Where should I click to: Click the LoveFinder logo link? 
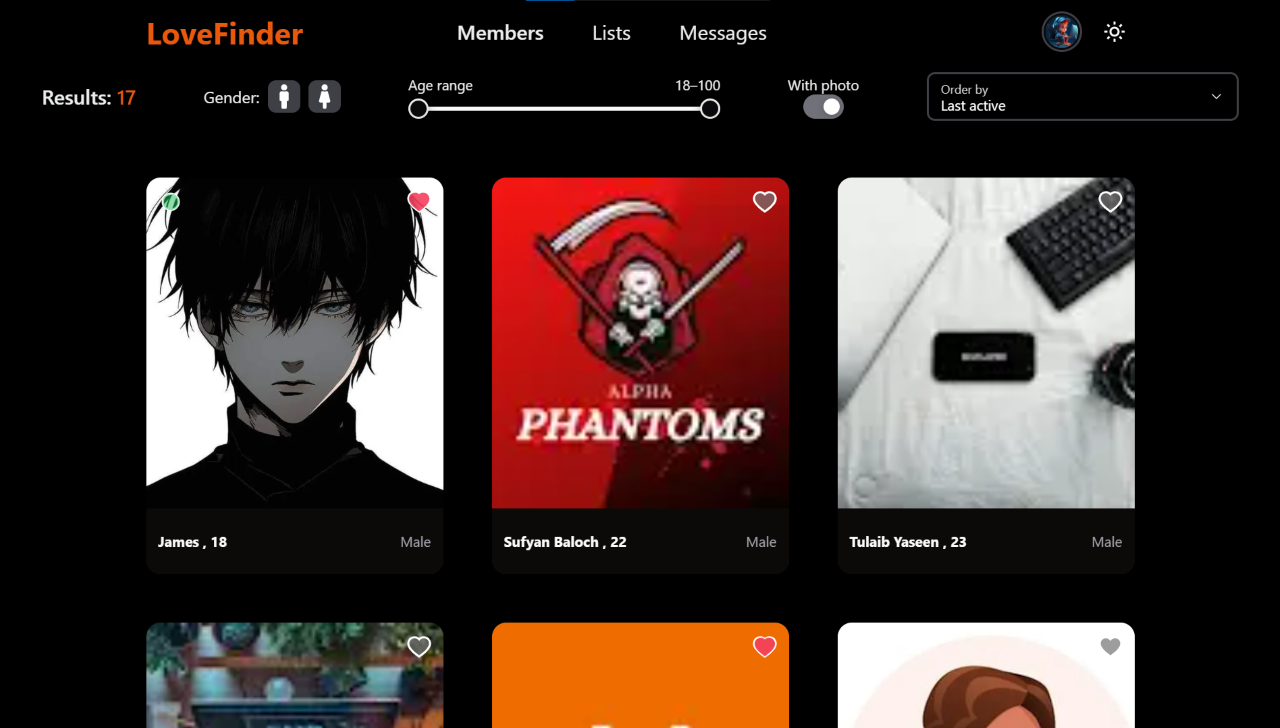click(x=225, y=34)
